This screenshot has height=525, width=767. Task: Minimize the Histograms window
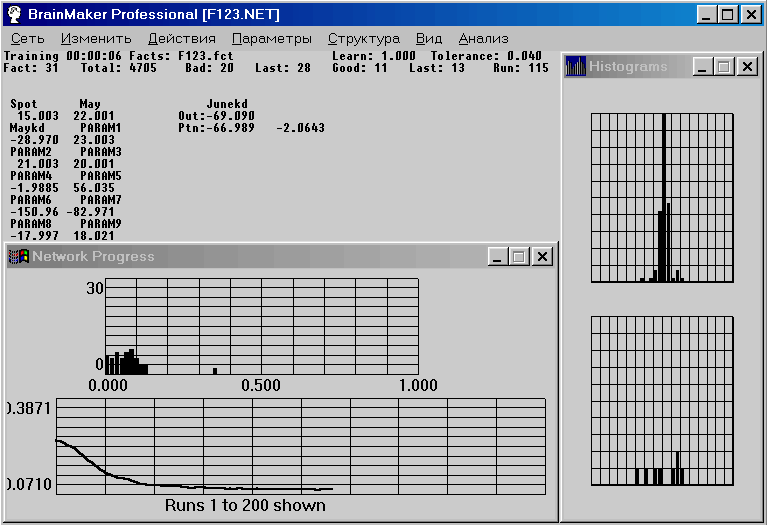[x=702, y=67]
